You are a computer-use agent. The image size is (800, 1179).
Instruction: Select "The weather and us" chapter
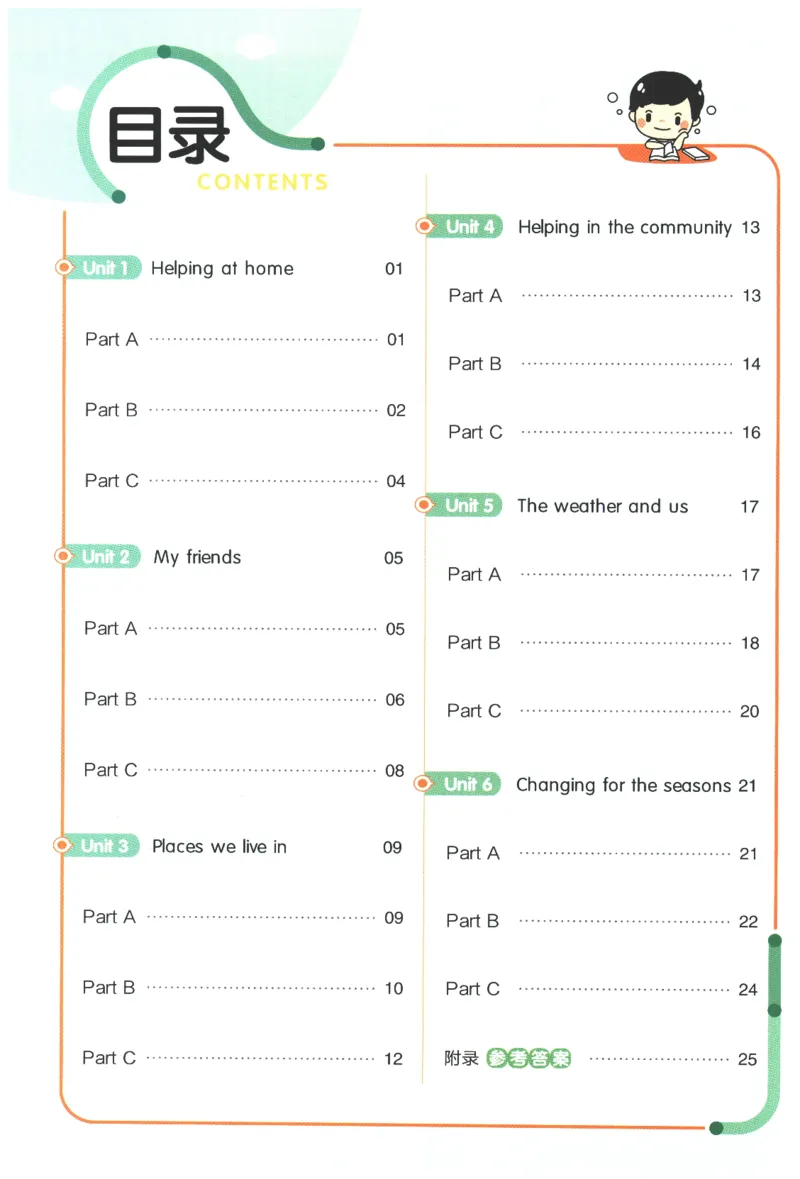click(x=602, y=506)
